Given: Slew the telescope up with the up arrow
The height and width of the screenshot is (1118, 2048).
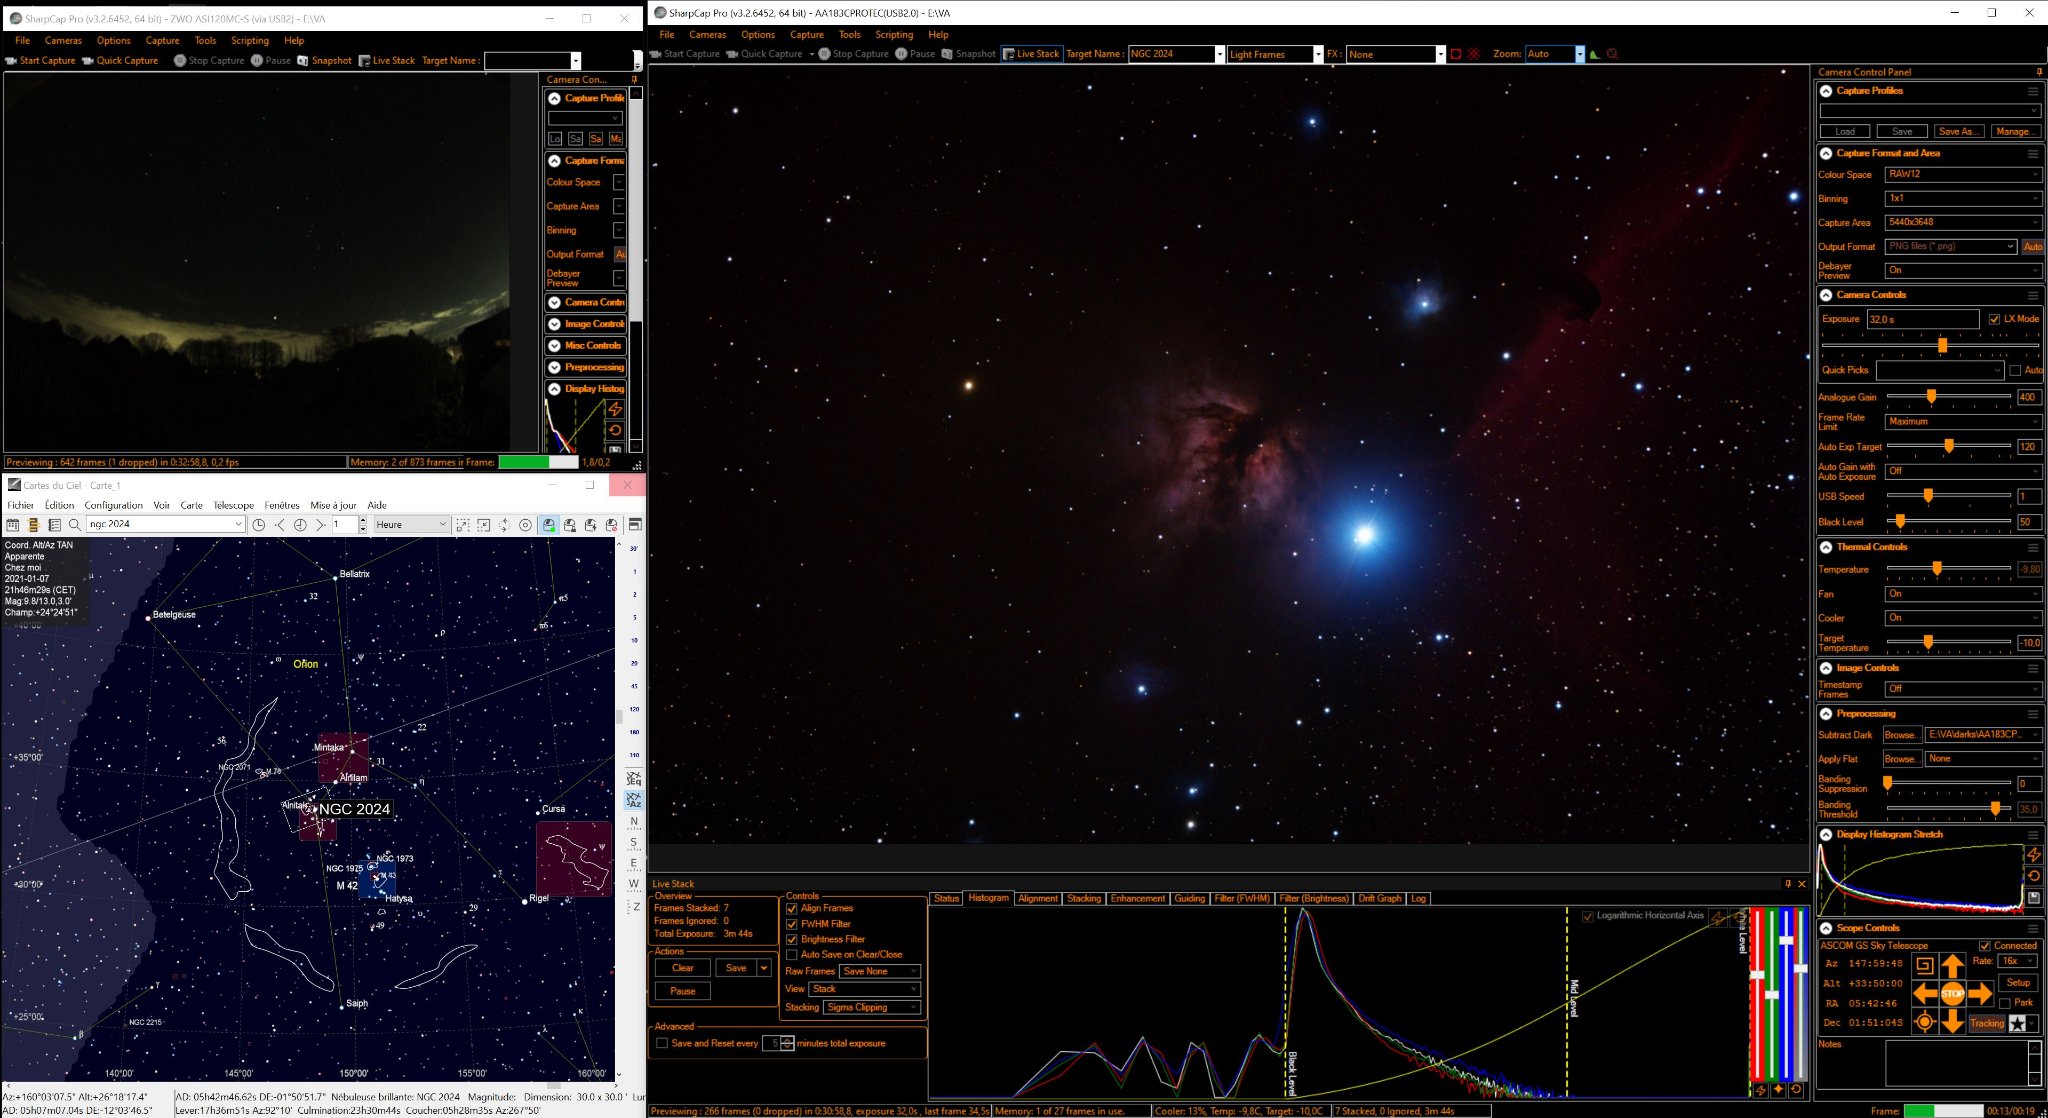Looking at the screenshot, I should (x=1952, y=966).
